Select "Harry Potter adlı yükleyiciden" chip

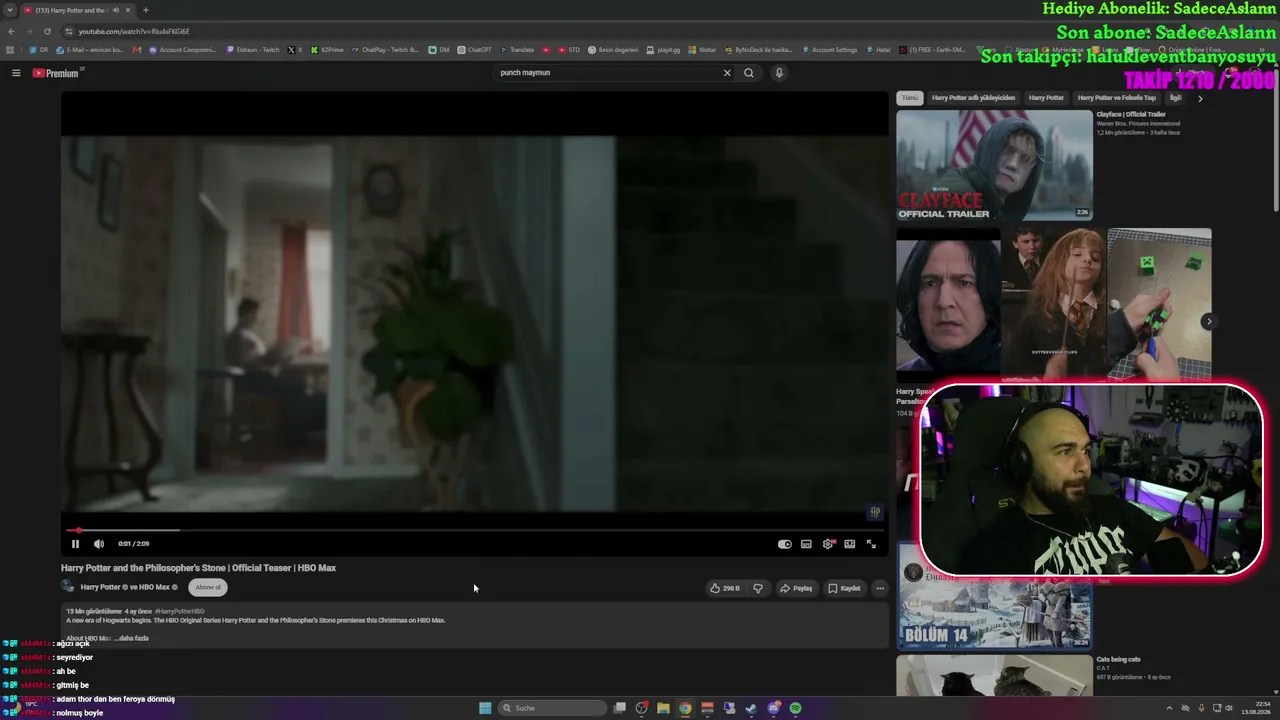tap(973, 98)
